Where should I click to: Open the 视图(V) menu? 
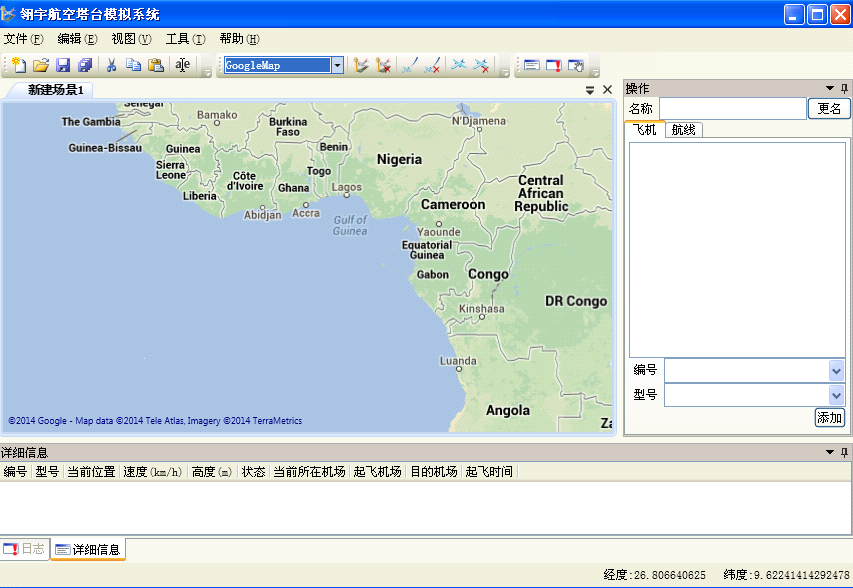[x=131, y=39]
